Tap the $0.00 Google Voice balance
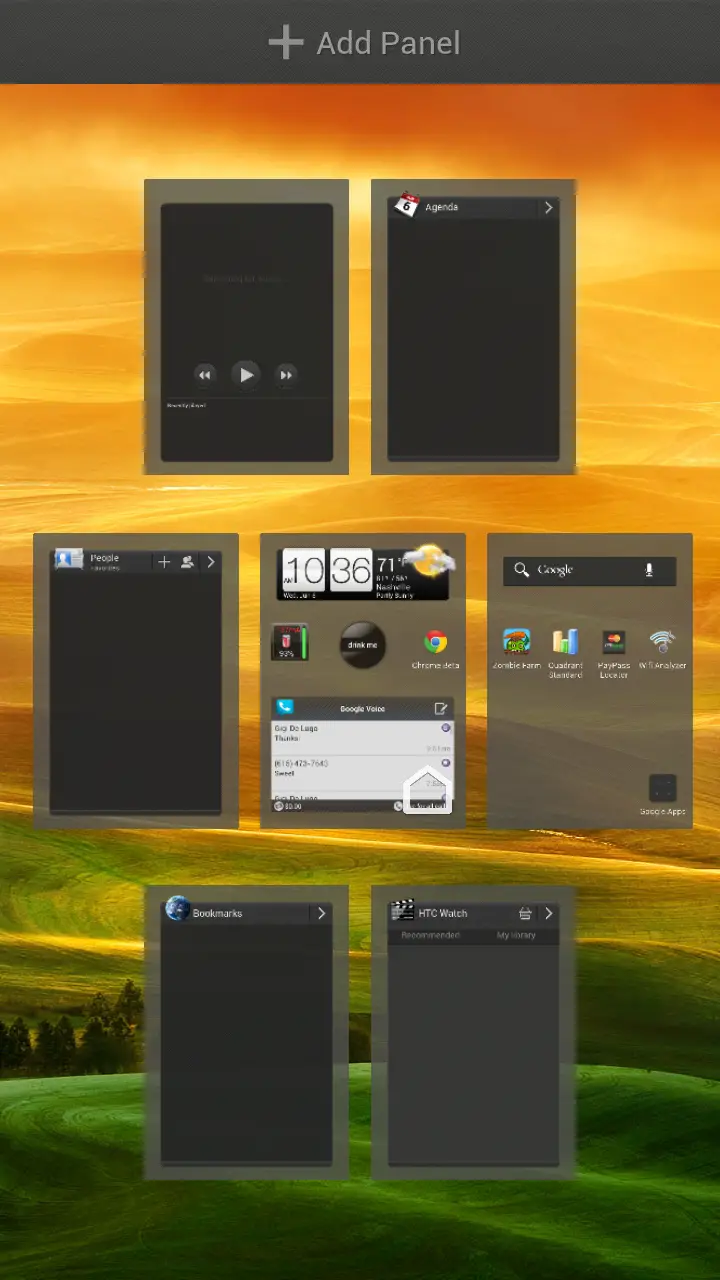Viewport: 720px width, 1280px height. (287, 806)
